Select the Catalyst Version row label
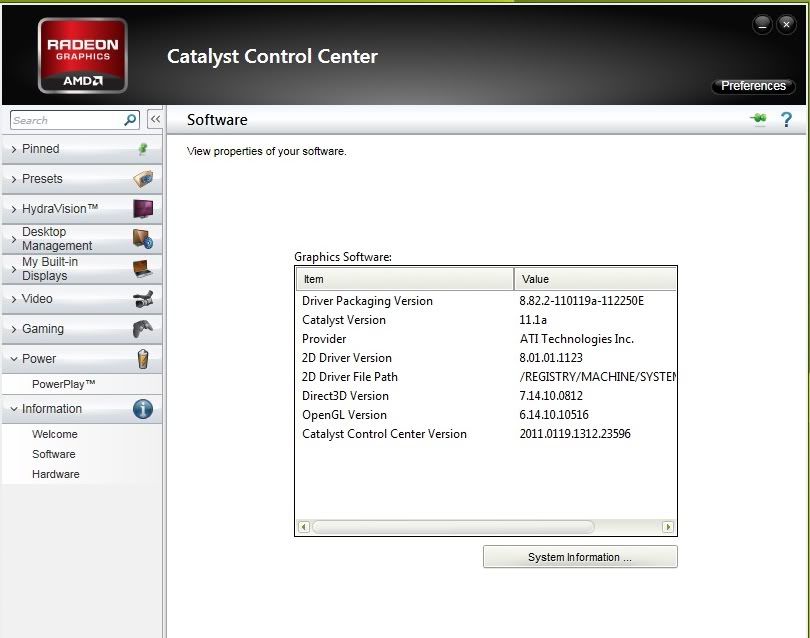 [344, 320]
